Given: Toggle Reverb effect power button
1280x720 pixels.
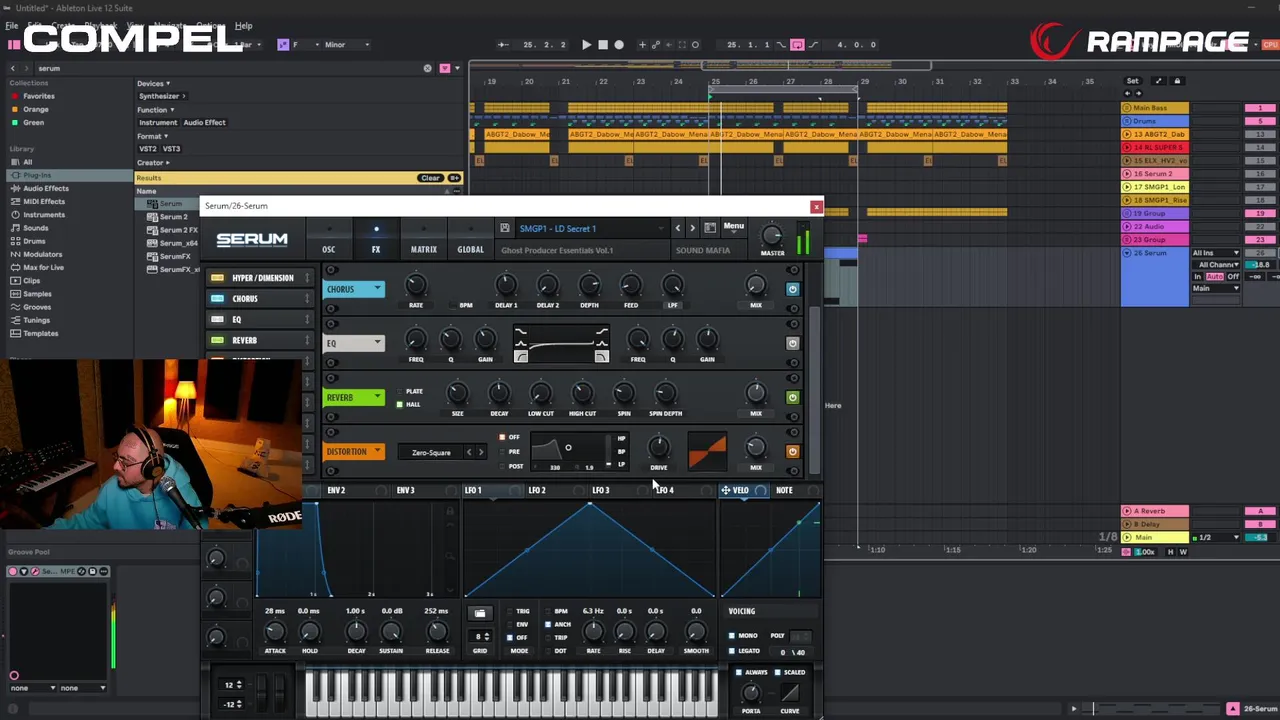Looking at the screenshot, I should pyautogui.click(x=792, y=397).
